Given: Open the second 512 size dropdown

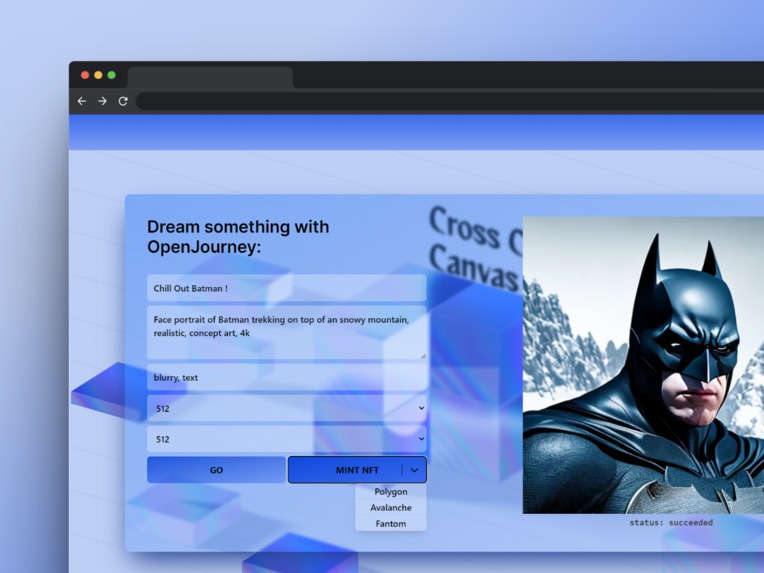Looking at the screenshot, I should pos(286,439).
